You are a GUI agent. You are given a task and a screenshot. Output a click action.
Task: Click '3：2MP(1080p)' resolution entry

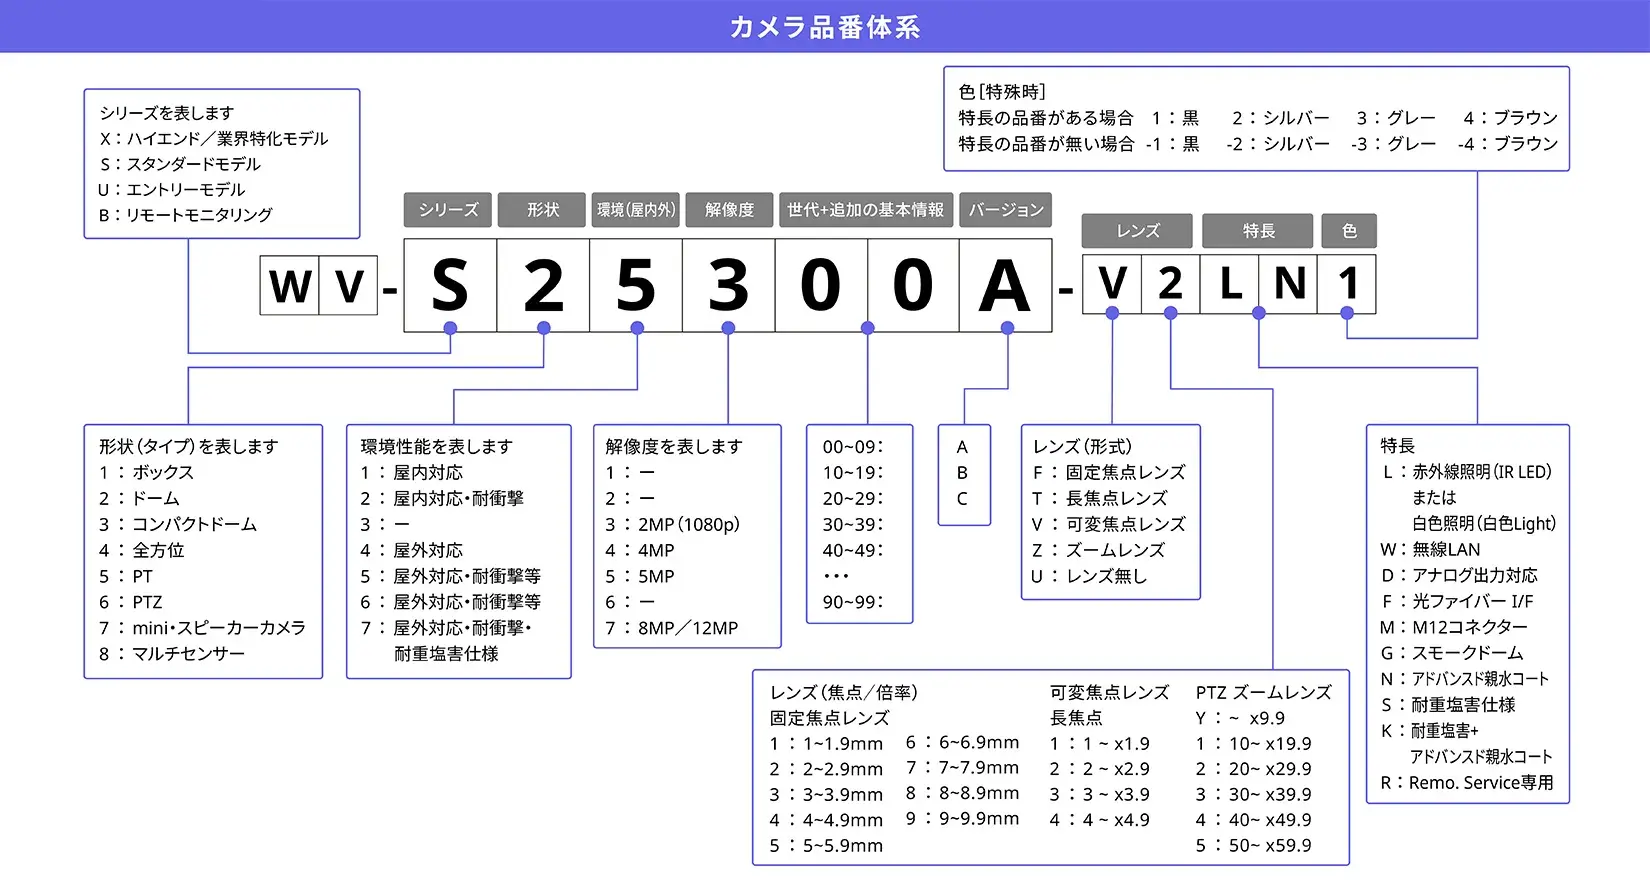(672, 524)
